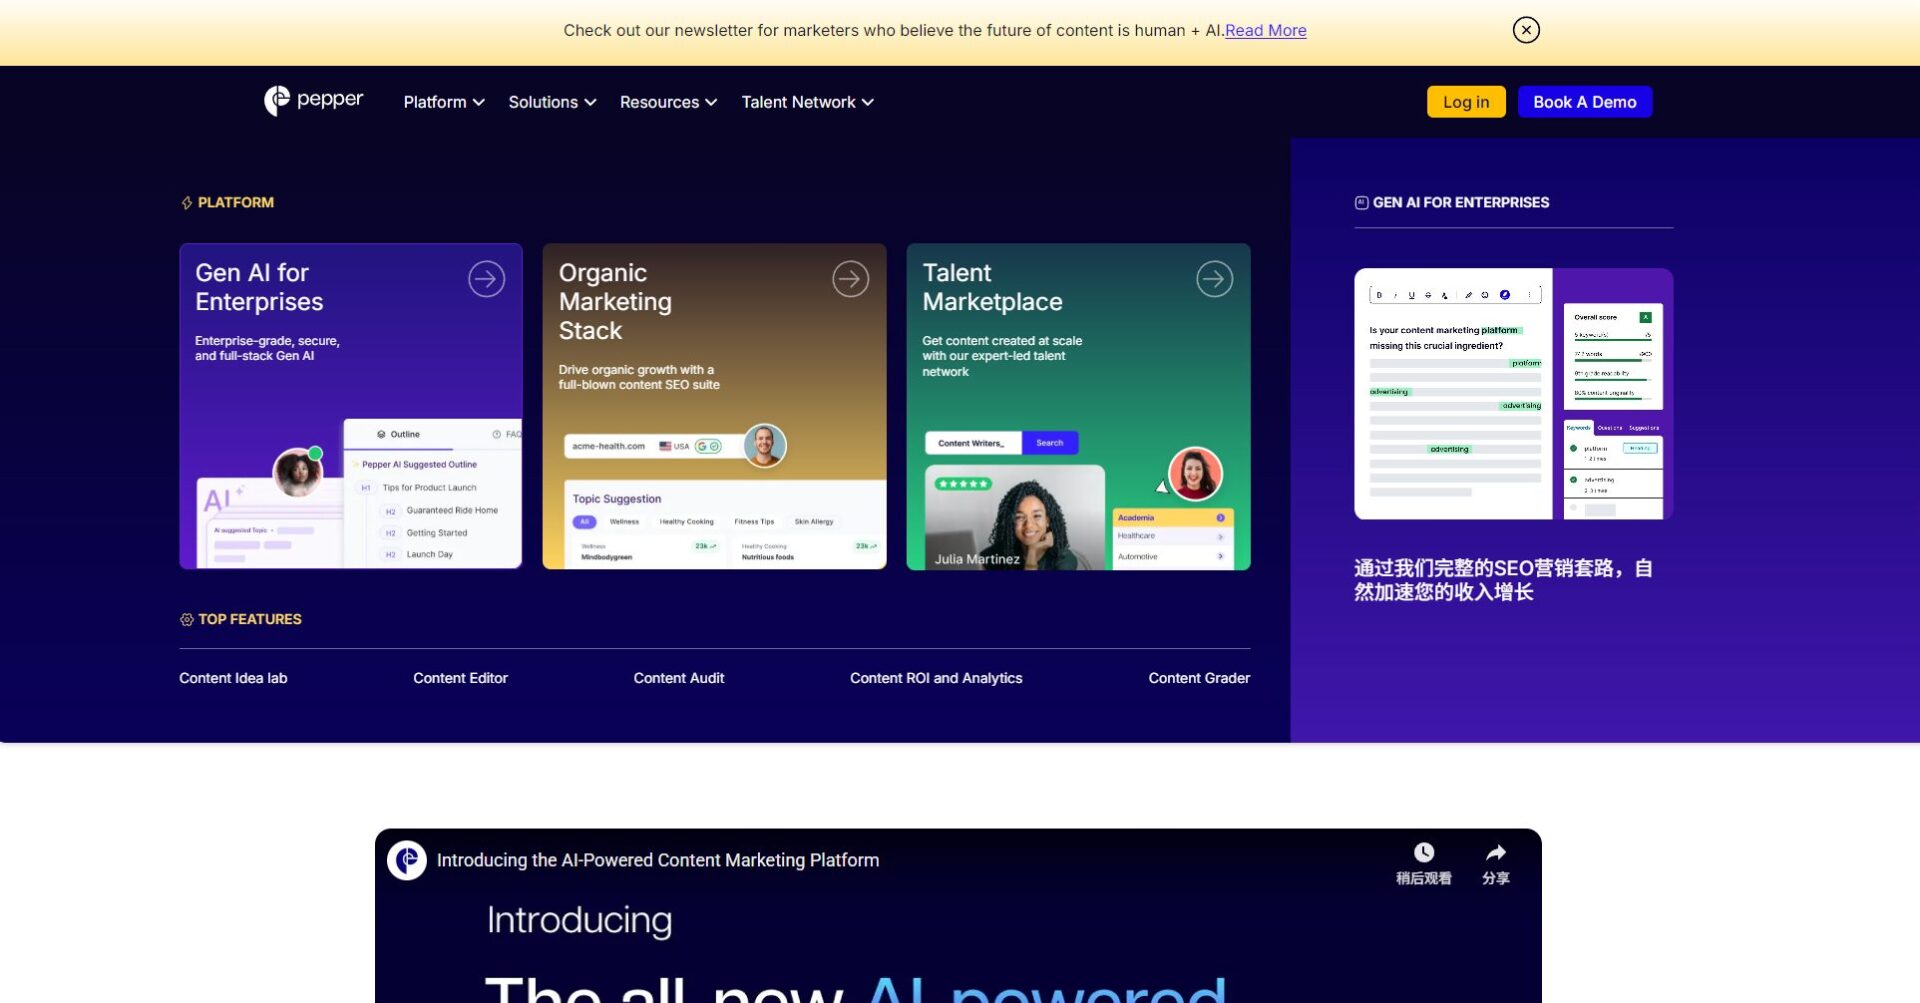Open the Solutions dropdown
The image size is (1920, 1003).
coord(550,101)
